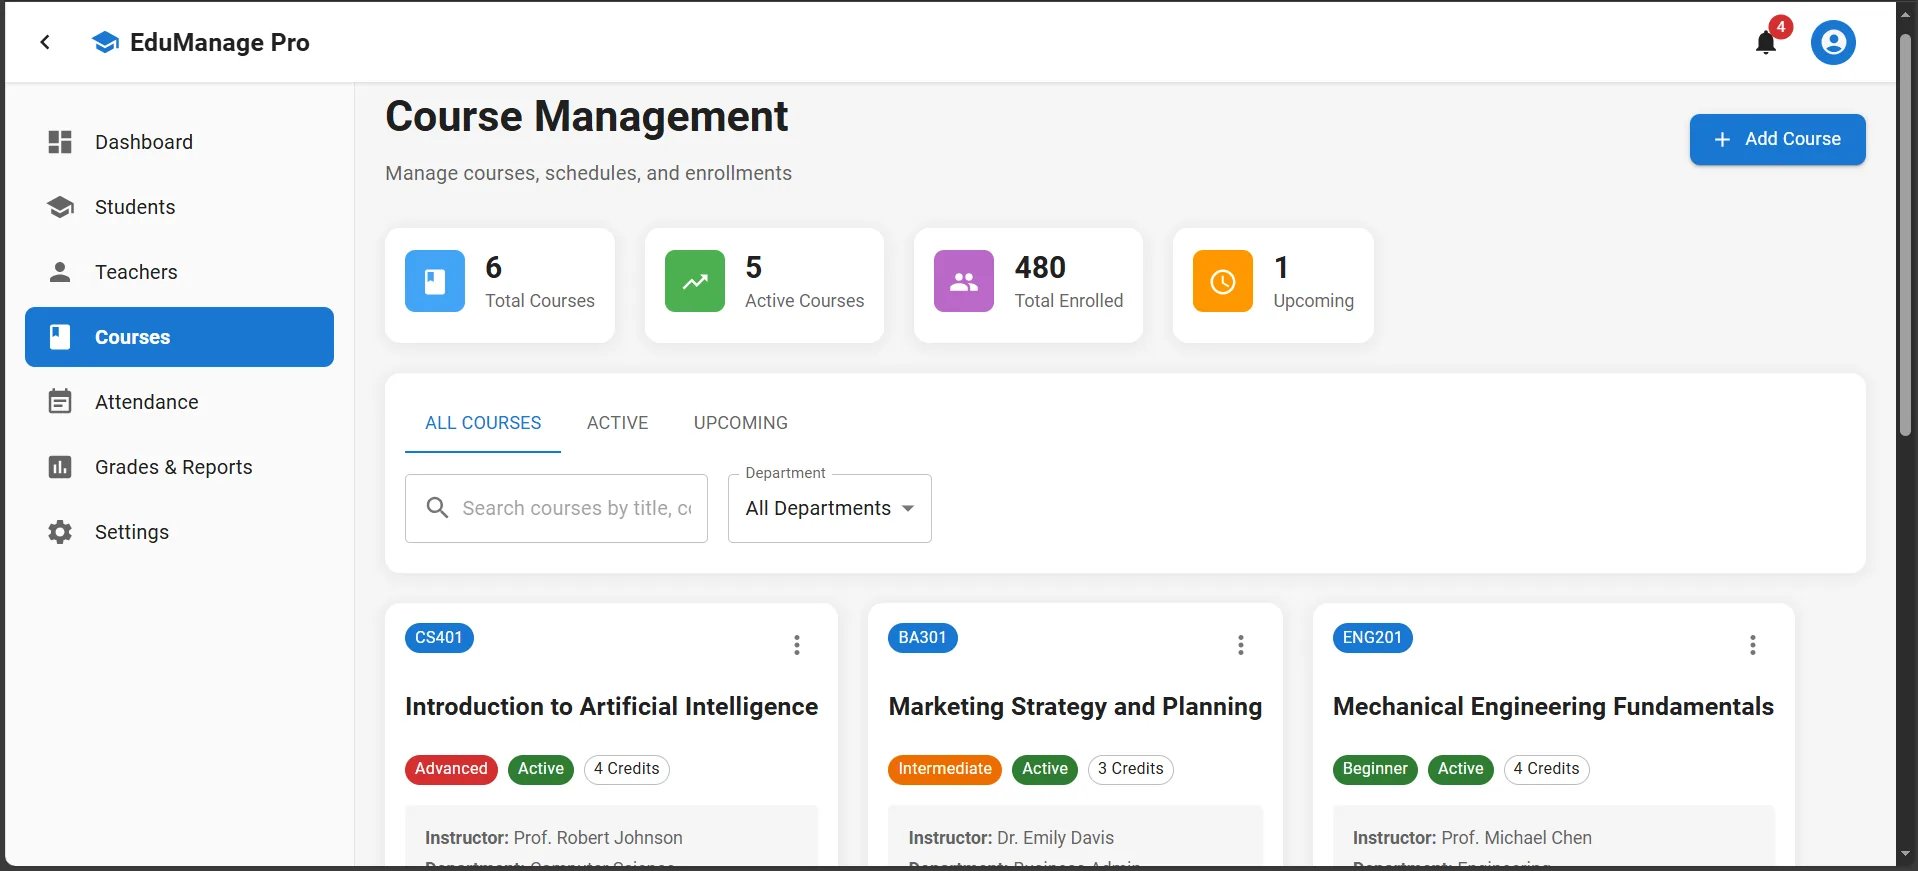Expand the Department dropdown
This screenshot has height=871, width=1918.
pos(830,508)
